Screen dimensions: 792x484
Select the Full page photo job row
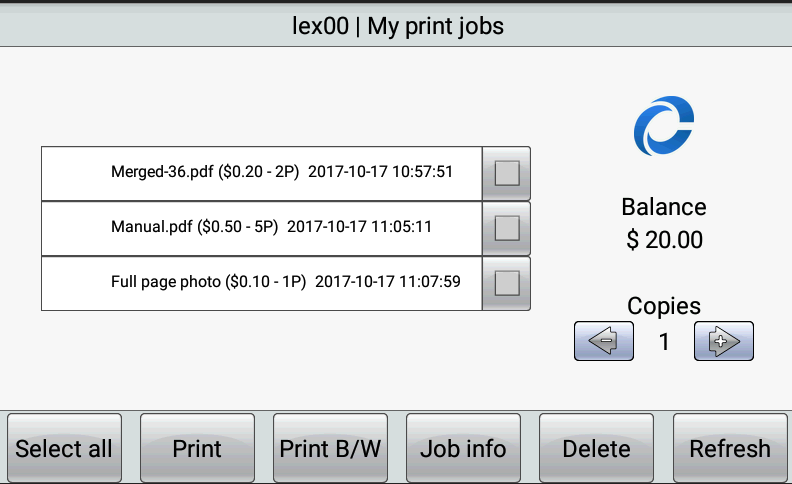coord(262,283)
